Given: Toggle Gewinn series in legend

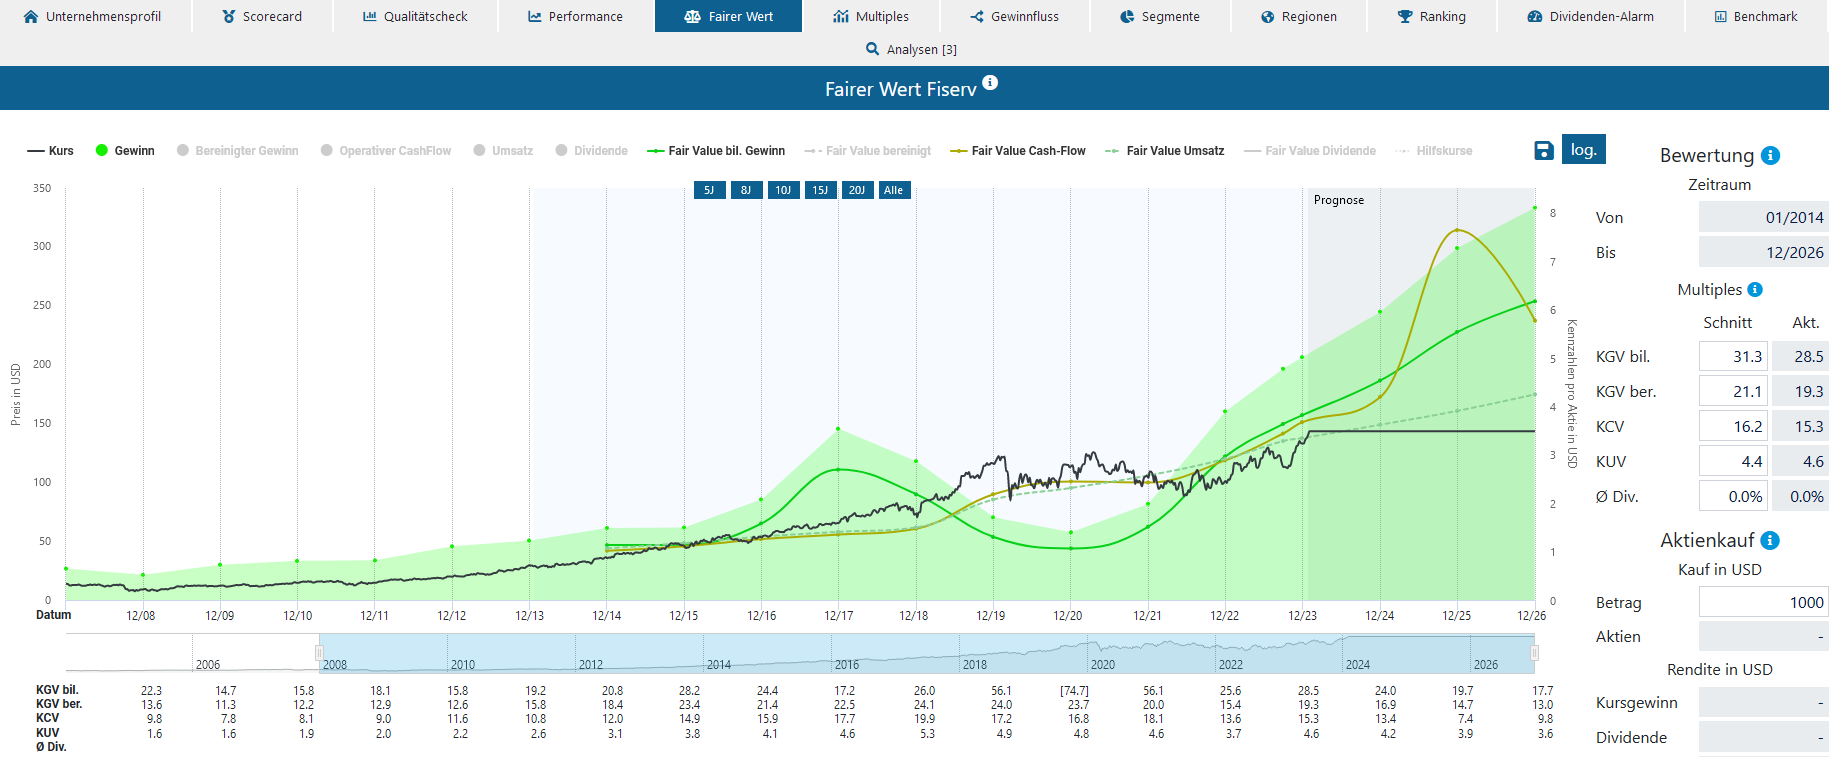Looking at the screenshot, I should pyautogui.click(x=125, y=151).
